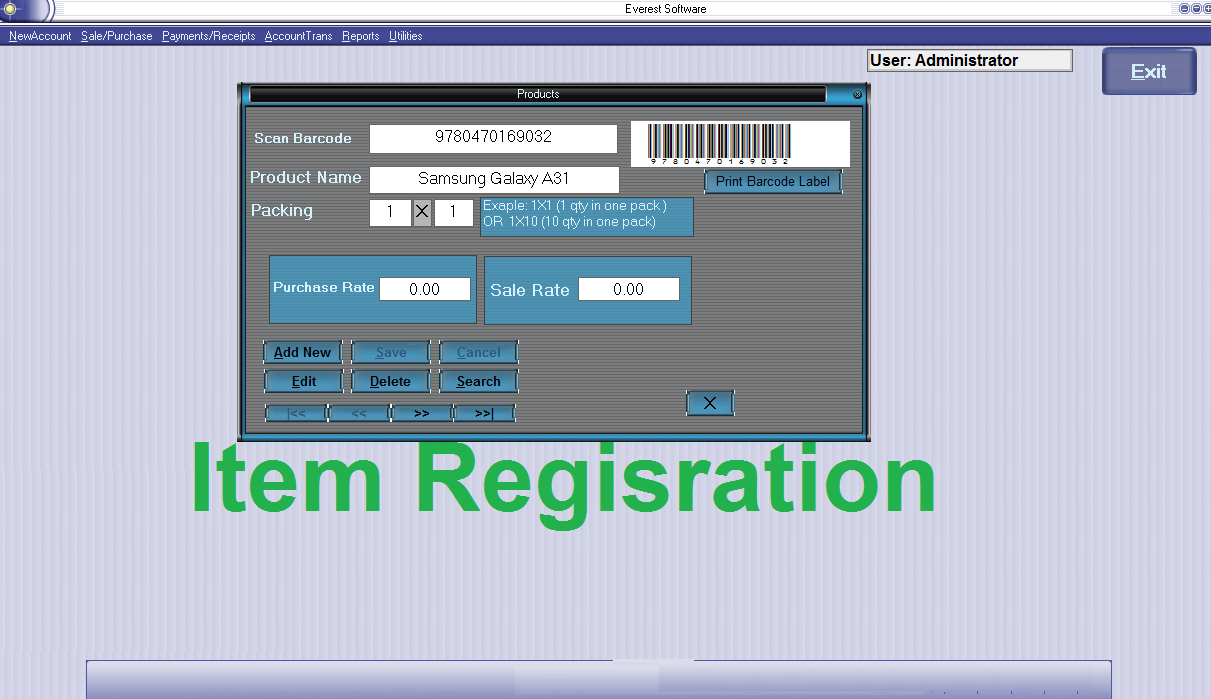Click Print Barcode Label button
Screen dimensions: 1211x699
[773, 182]
